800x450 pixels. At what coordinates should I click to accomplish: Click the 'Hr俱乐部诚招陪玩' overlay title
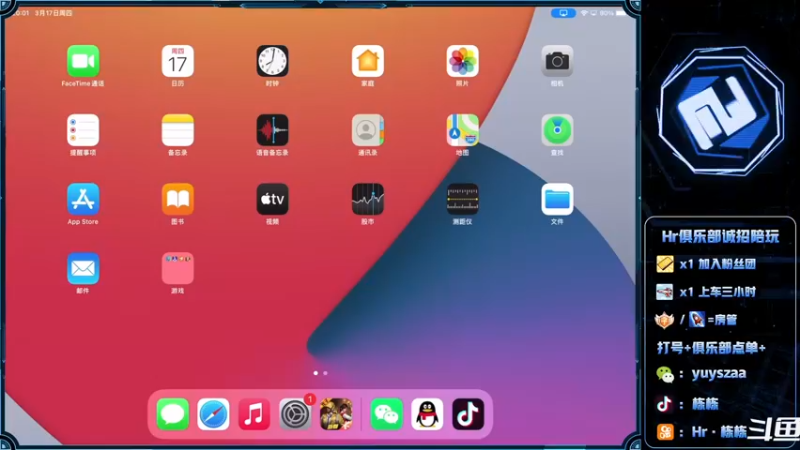tap(720, 236)
